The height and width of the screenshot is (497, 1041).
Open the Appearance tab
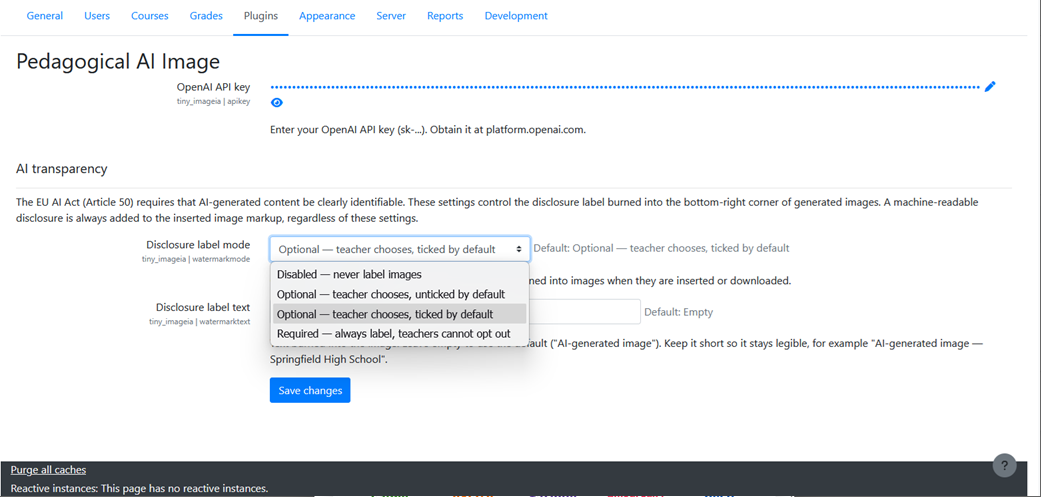coord(327,16)
